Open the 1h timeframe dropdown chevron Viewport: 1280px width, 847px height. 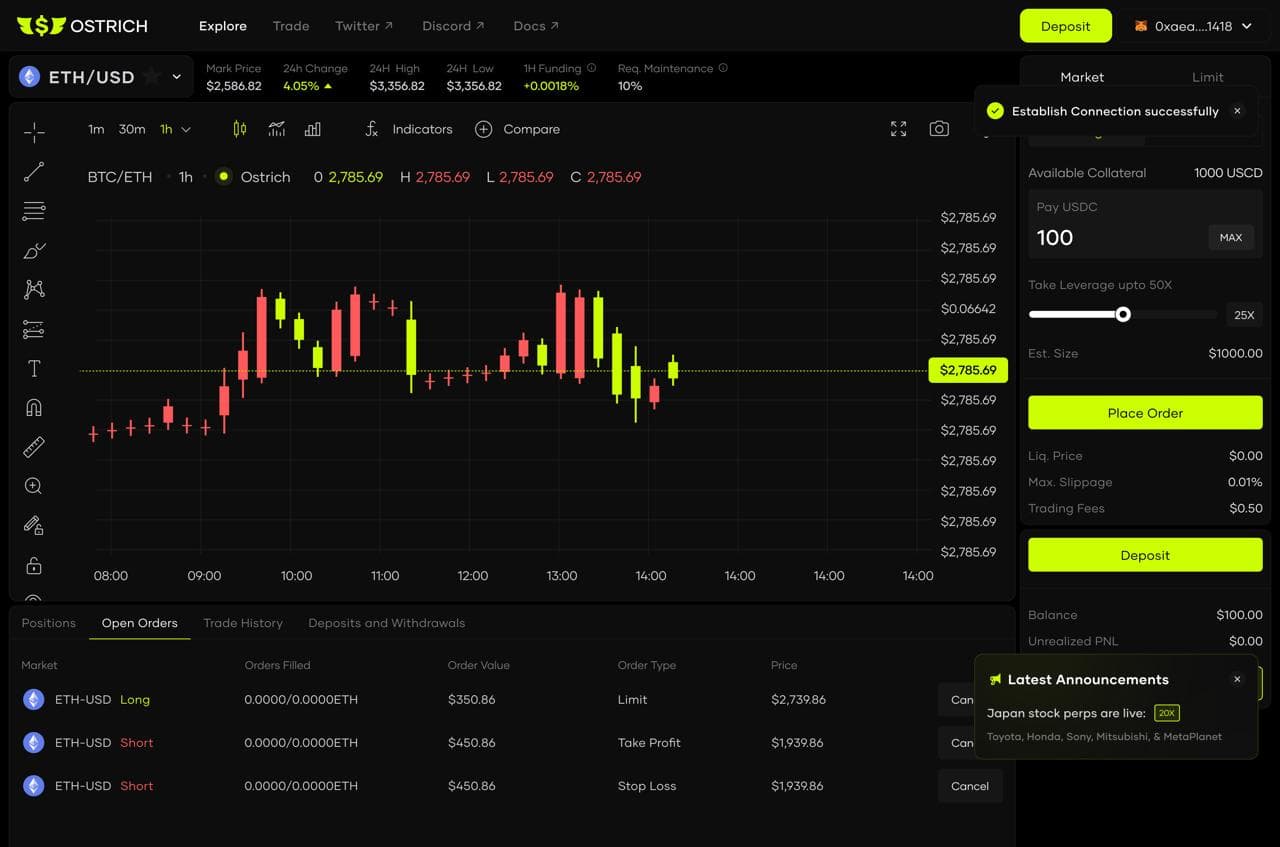click(186, 130)
